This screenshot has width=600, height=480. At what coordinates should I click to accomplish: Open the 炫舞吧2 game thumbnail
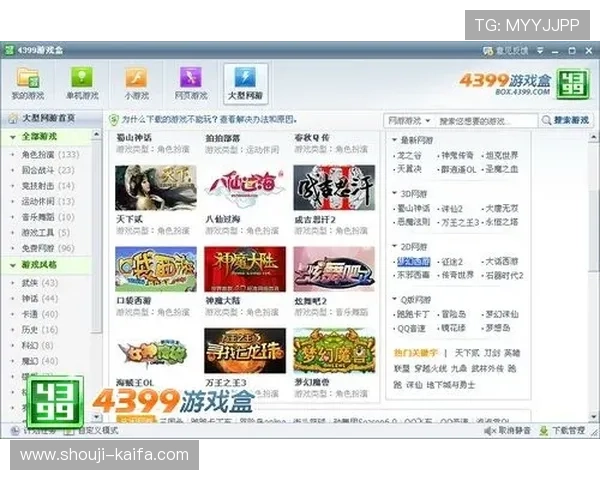pyautogui.click(x=334, y=269)
